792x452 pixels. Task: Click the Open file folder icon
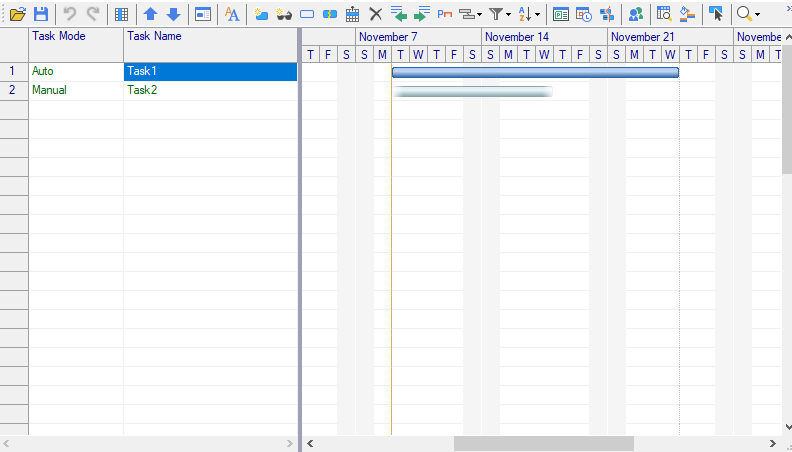point(18,14)
